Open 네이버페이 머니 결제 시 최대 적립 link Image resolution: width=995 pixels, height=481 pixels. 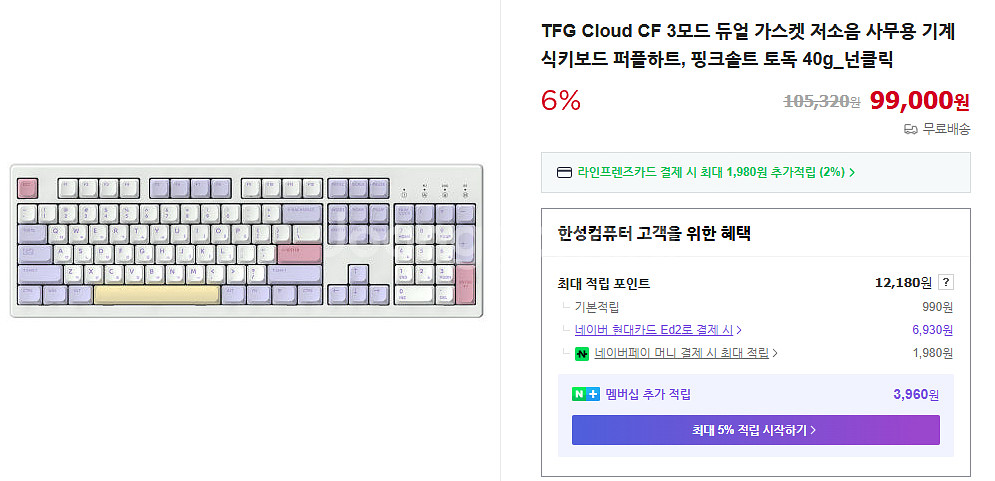[x=682, y=353]
